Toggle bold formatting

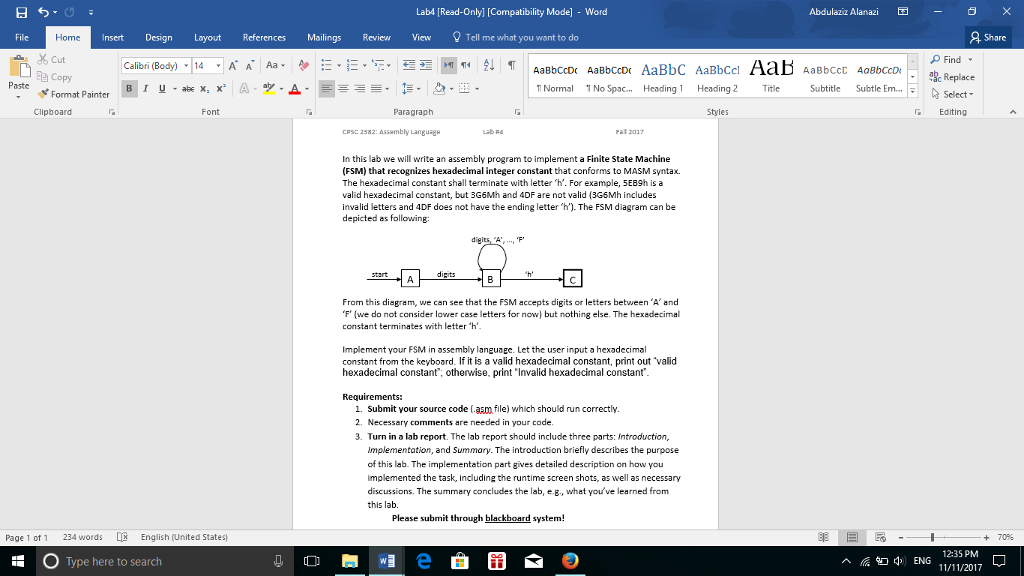129,89
